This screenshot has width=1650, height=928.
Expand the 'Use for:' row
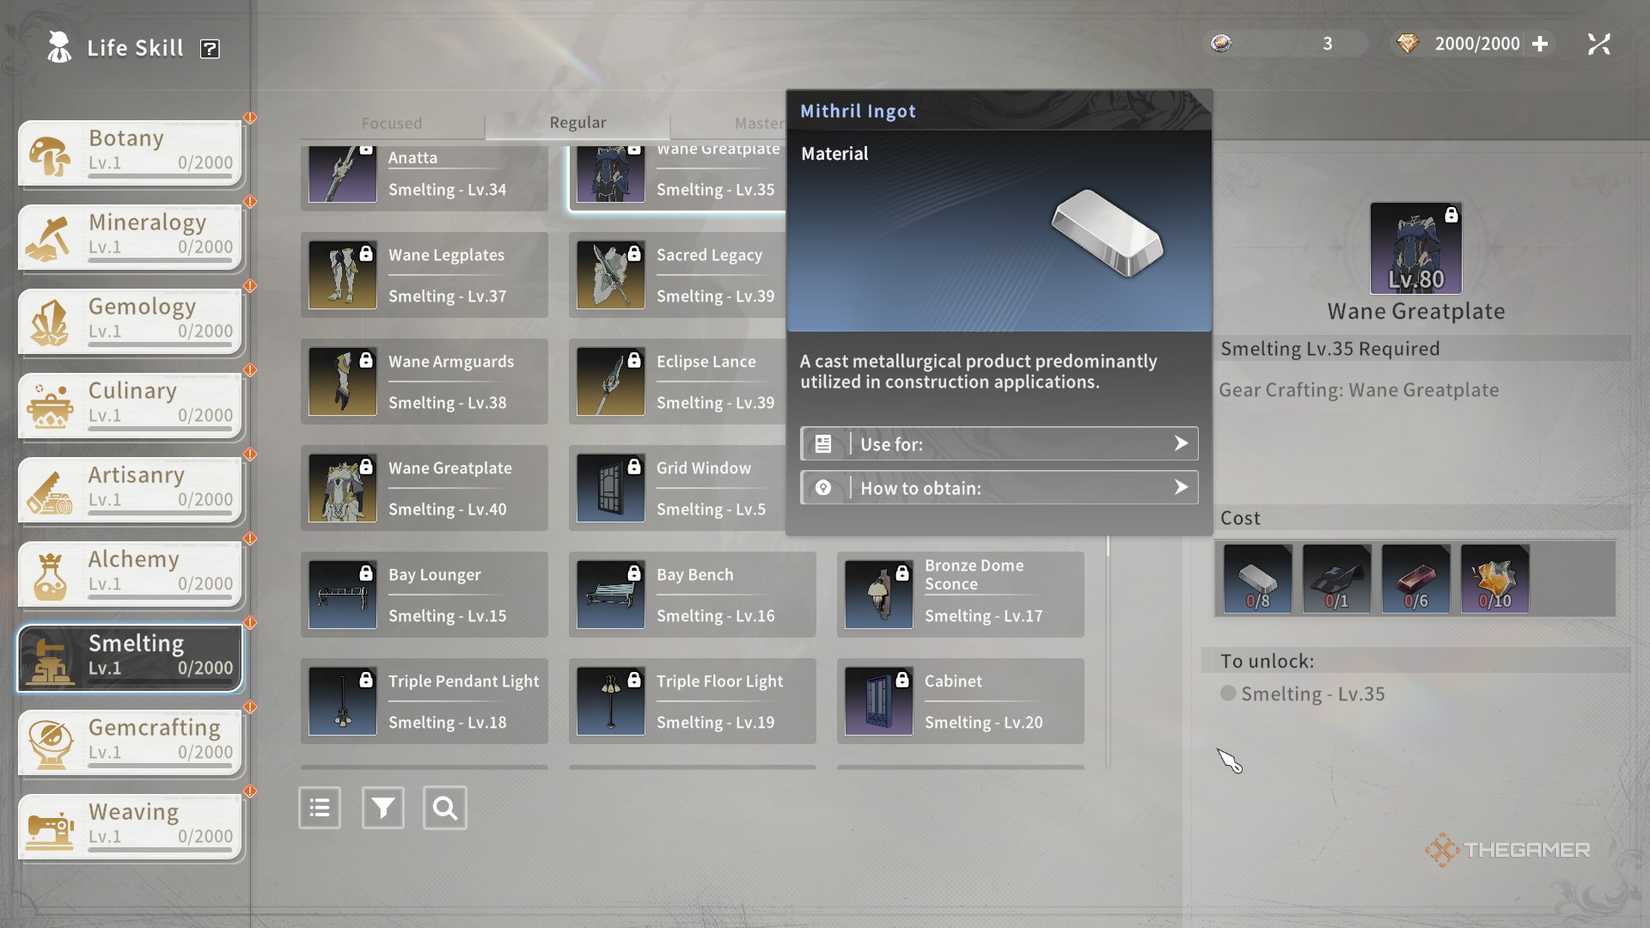pyautogui.click(x=999, y=444)
